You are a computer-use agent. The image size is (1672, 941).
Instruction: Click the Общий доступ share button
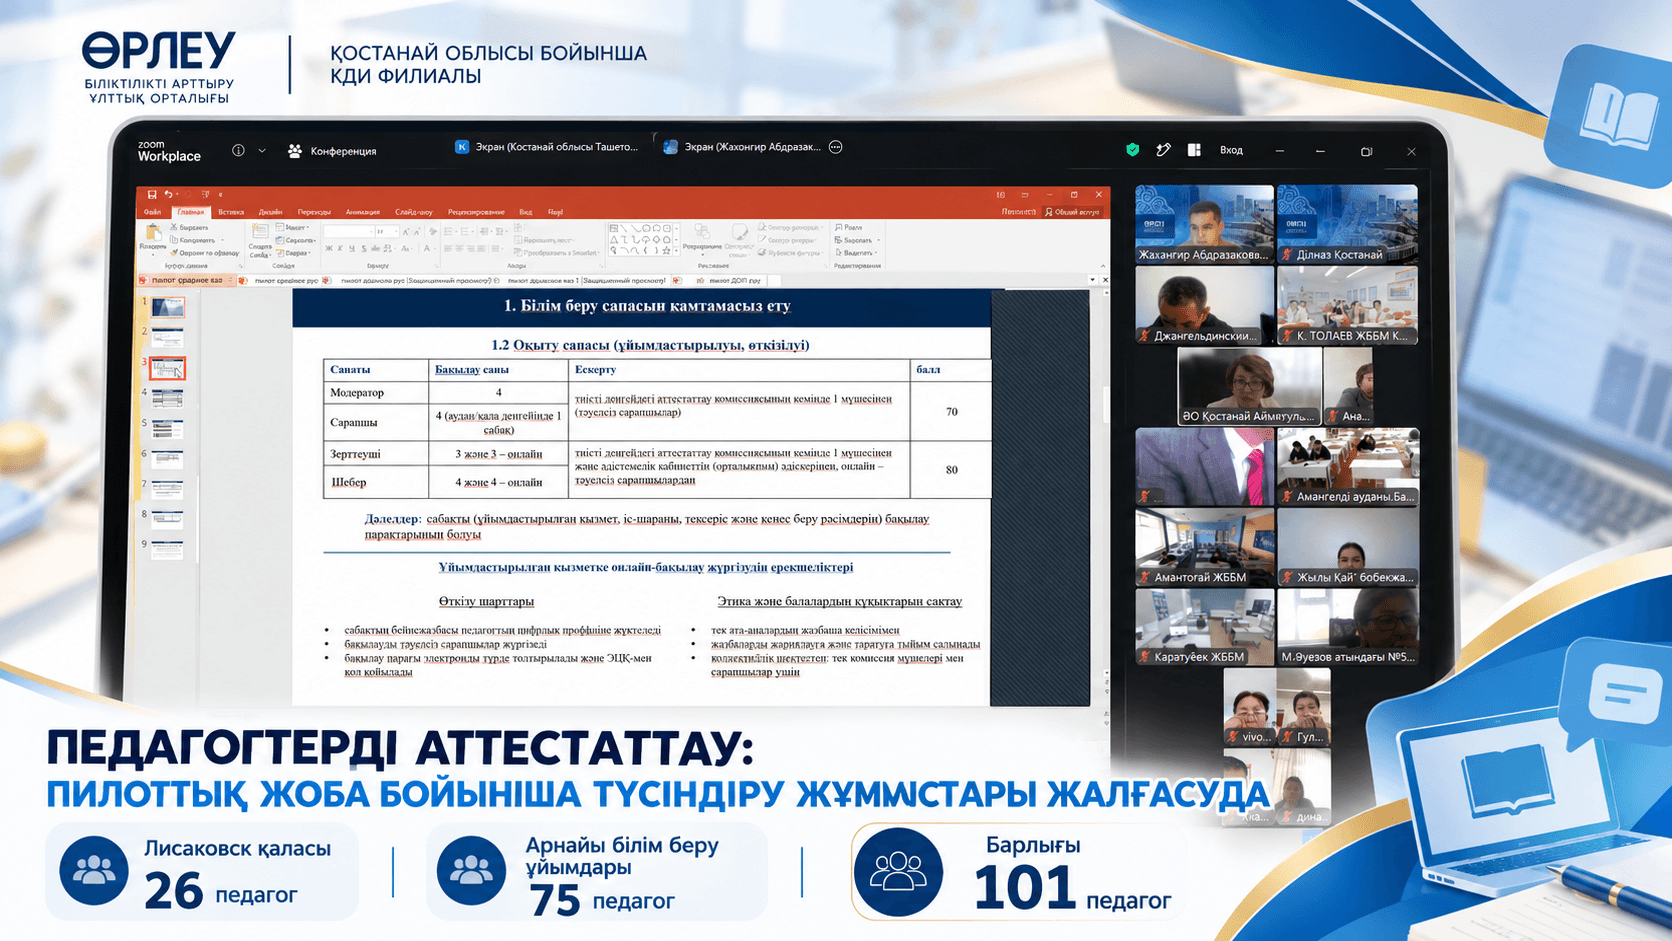click(1072, 212)
